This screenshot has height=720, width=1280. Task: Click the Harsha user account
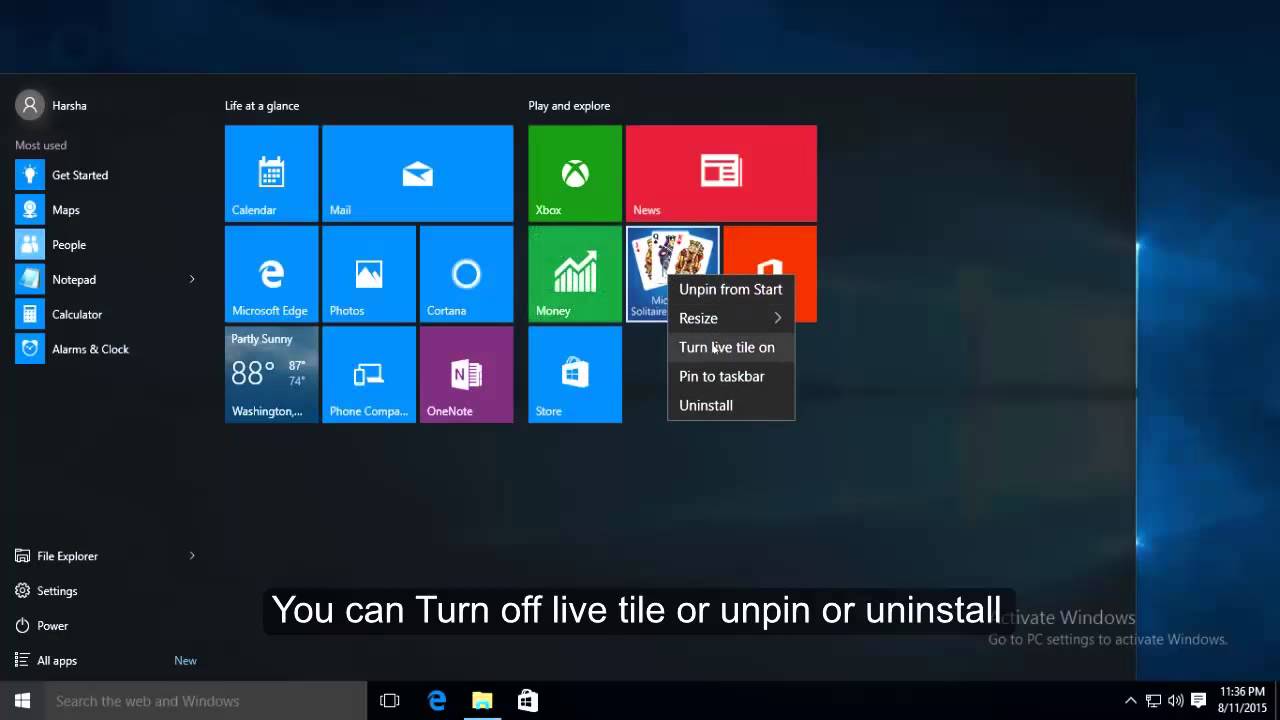[52, 105]
